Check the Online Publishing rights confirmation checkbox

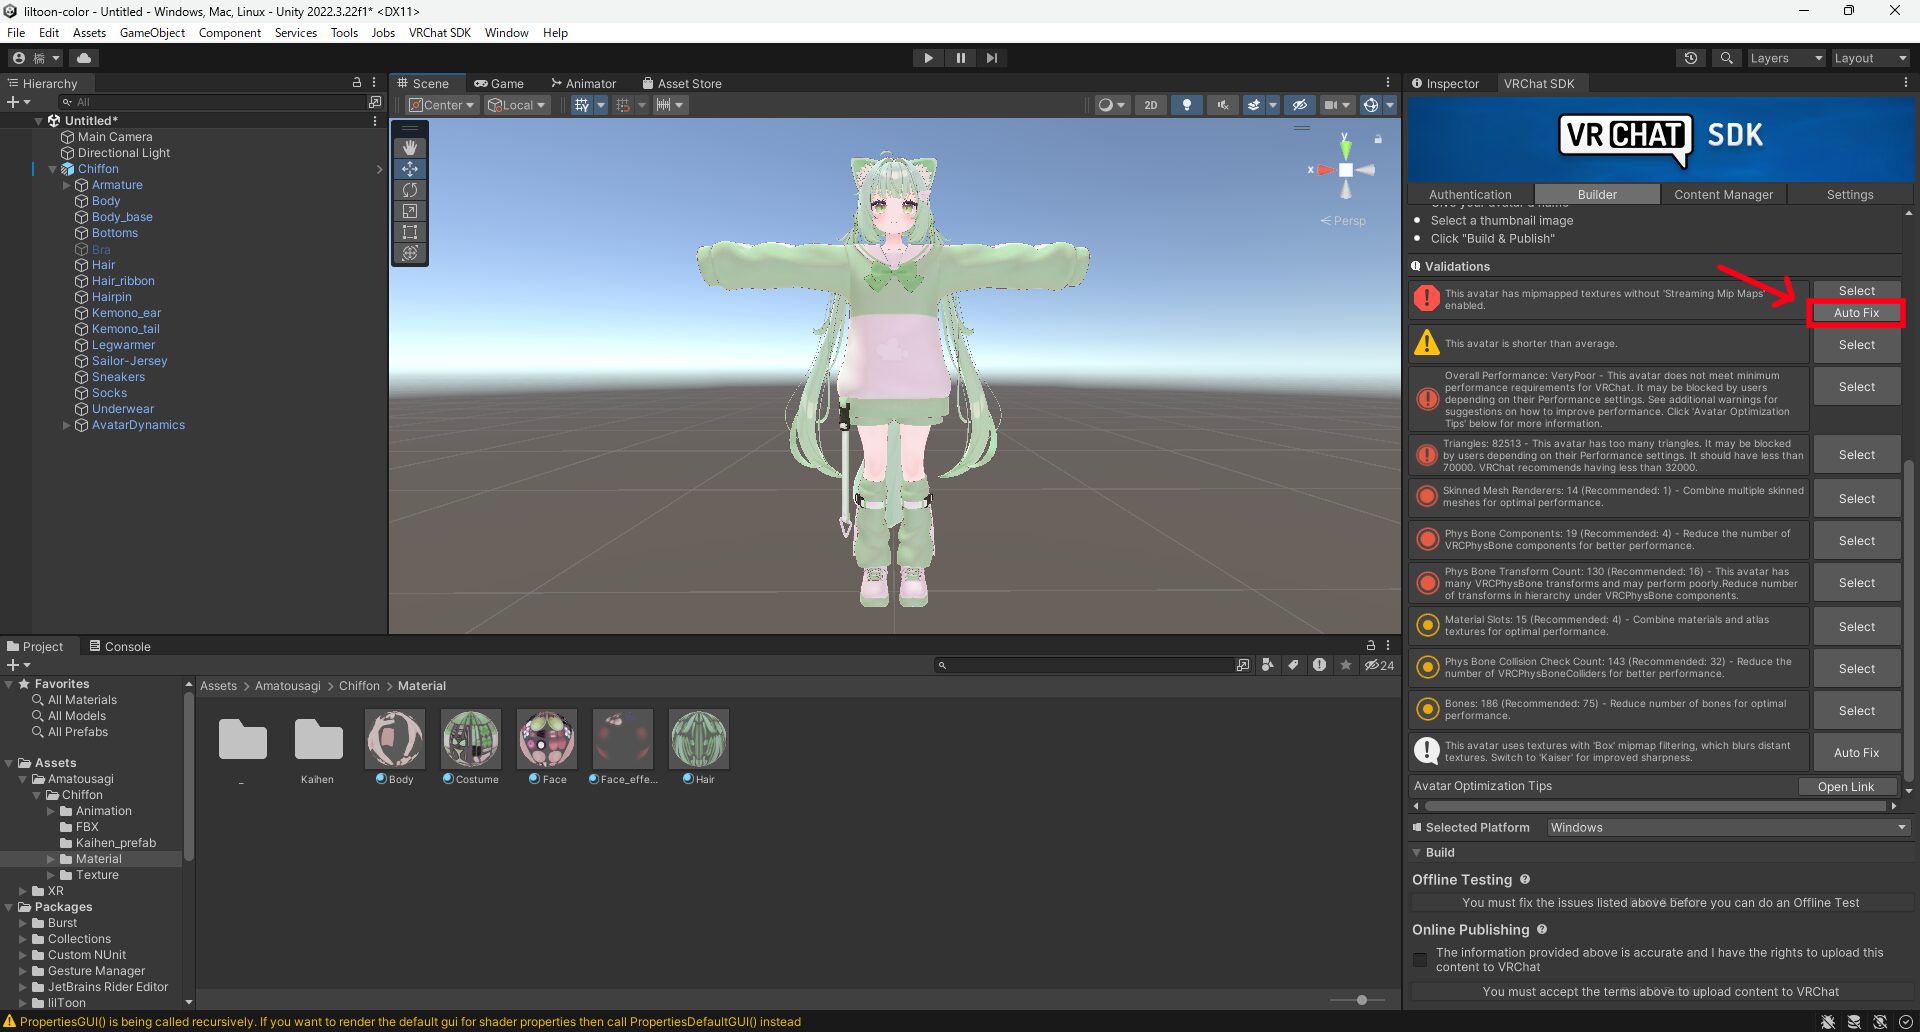click(1420, 959)
